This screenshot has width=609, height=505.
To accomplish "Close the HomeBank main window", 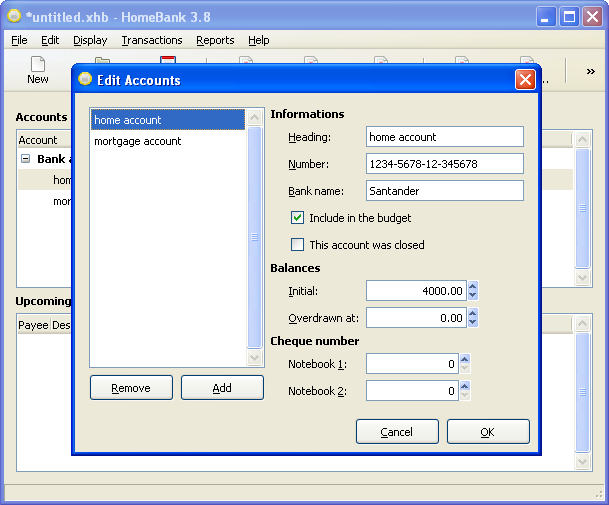I will (592, 17).
